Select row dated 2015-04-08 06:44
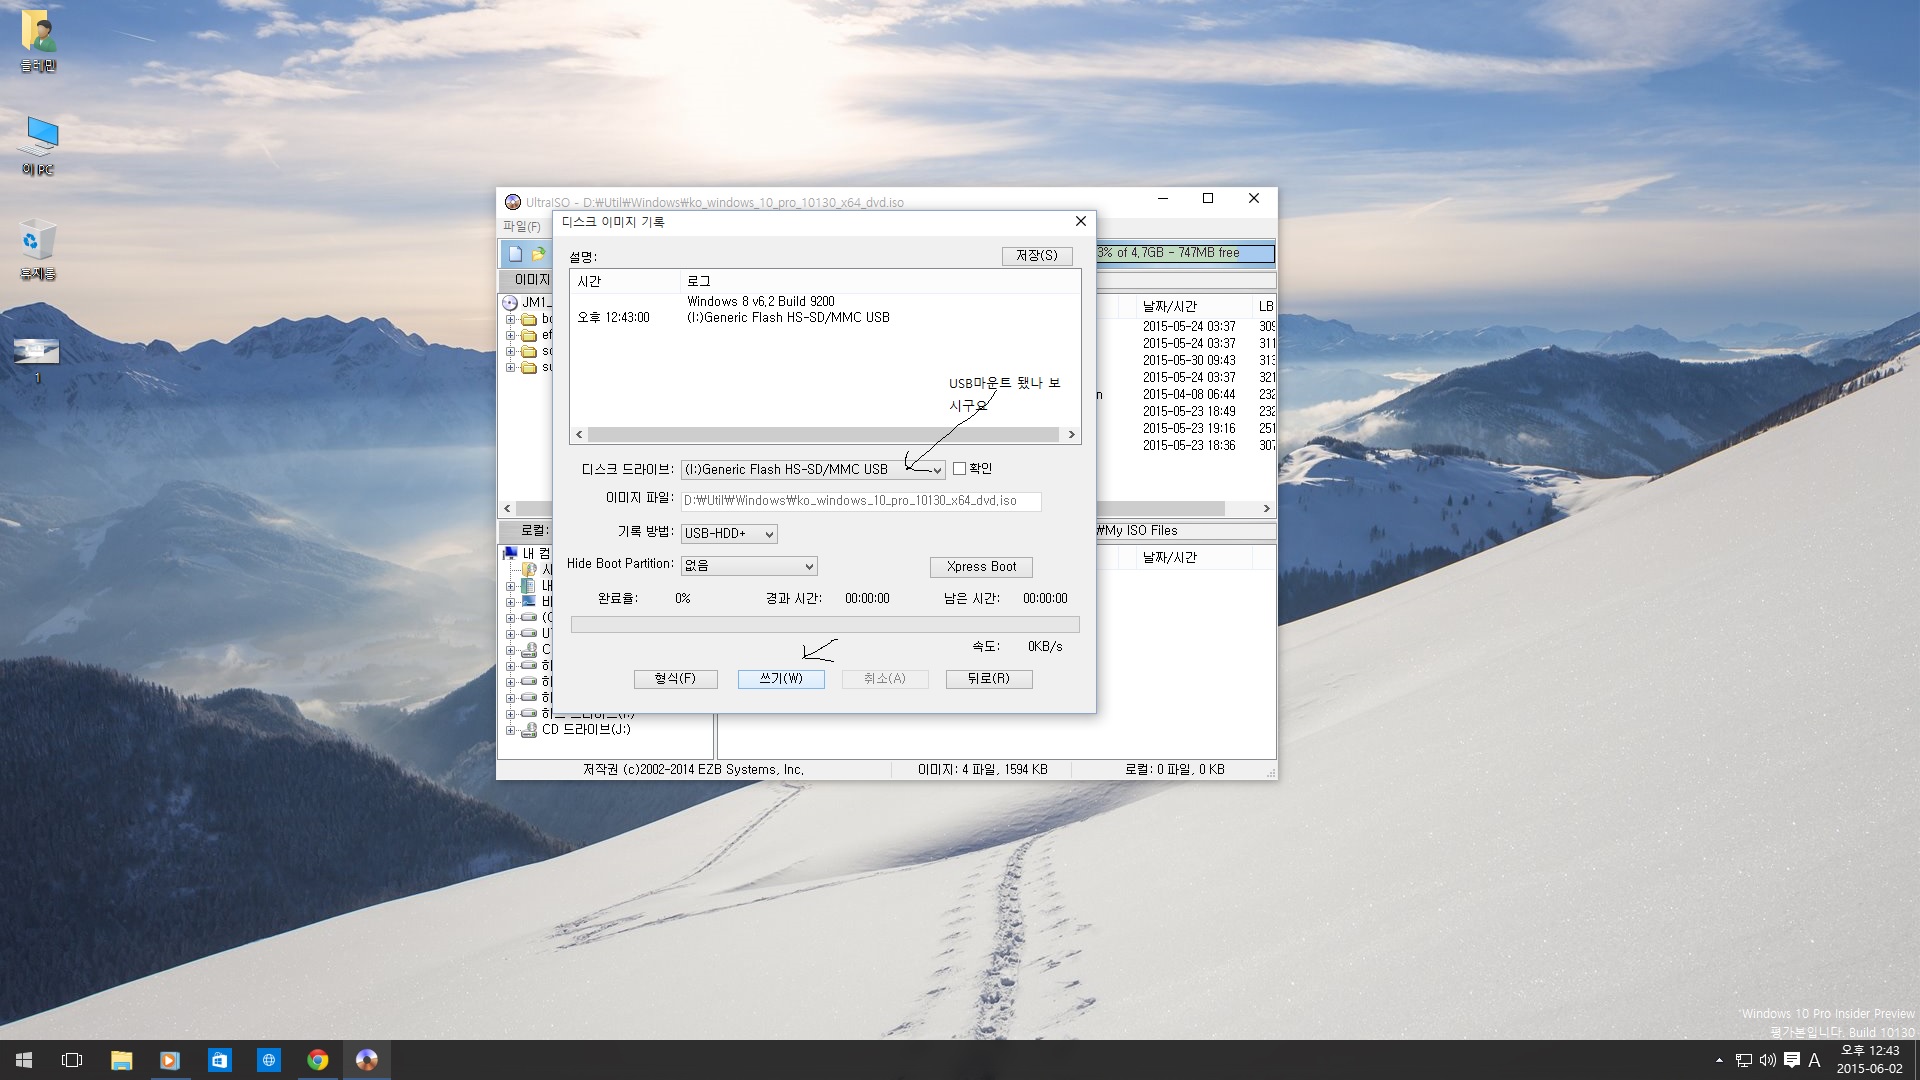Screen dimensions: 1920x1080 [1188, 395]
